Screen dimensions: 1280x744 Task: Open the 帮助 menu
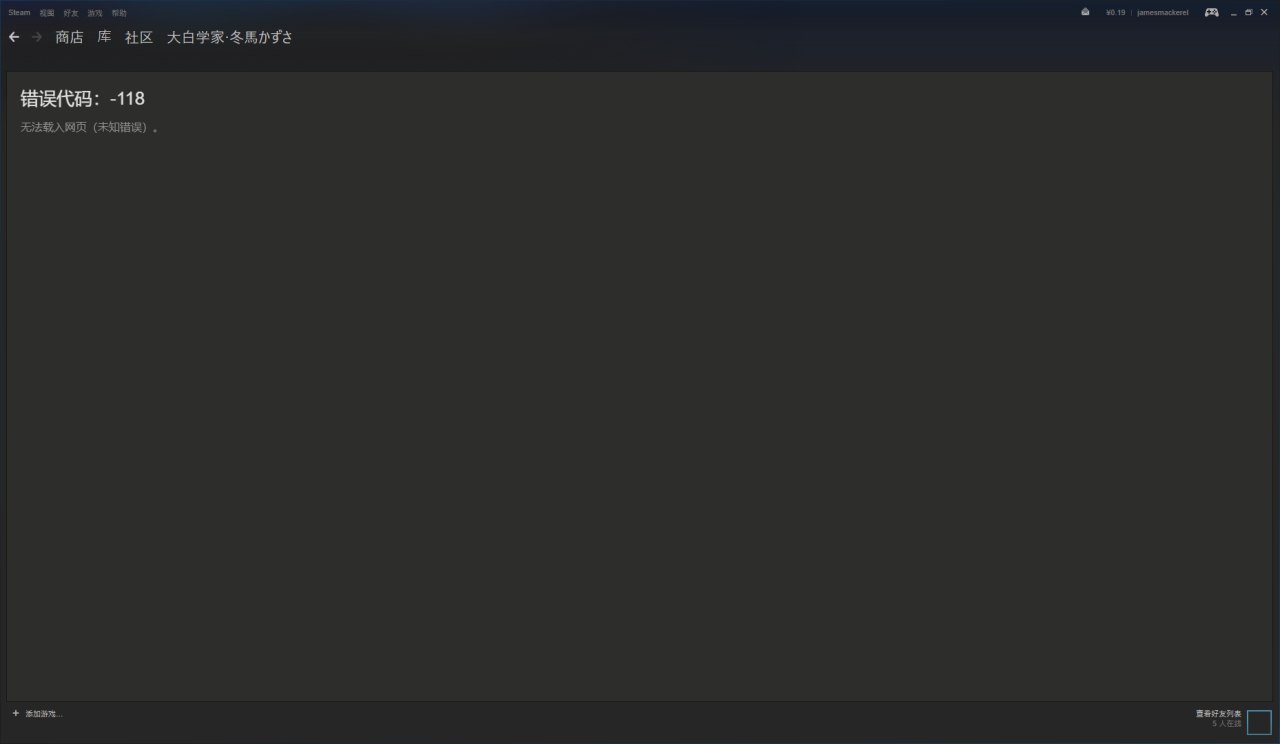pyautogui.click(x=119, y=13)
